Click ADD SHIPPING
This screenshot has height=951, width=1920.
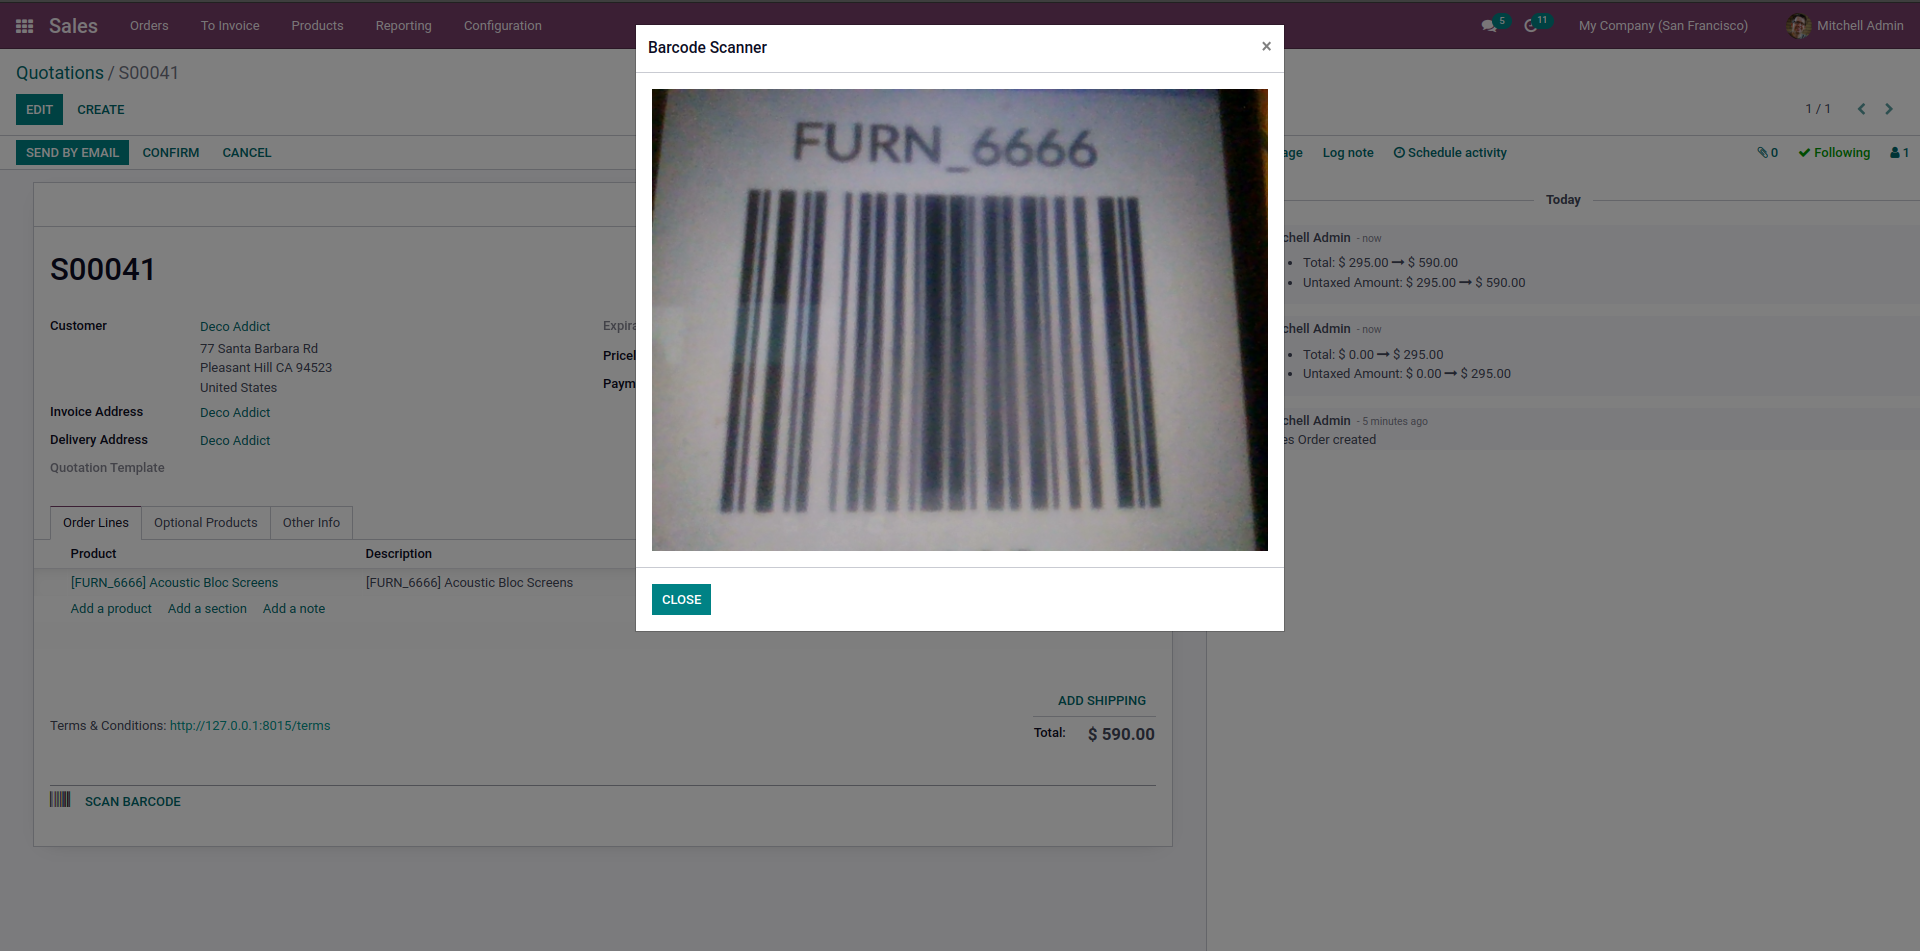click(x=1102, y=701)
